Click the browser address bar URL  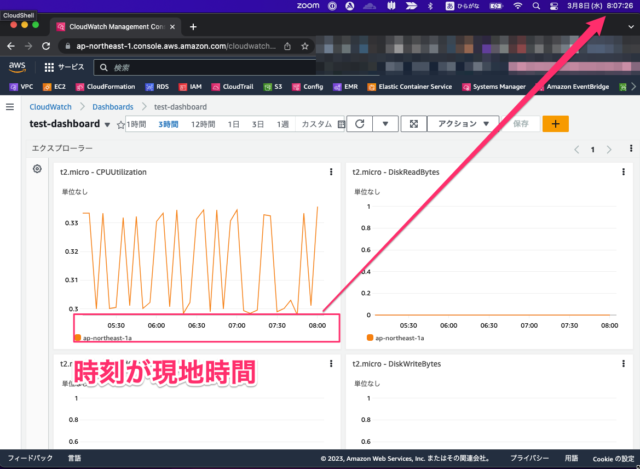click(x=176, y=46)
